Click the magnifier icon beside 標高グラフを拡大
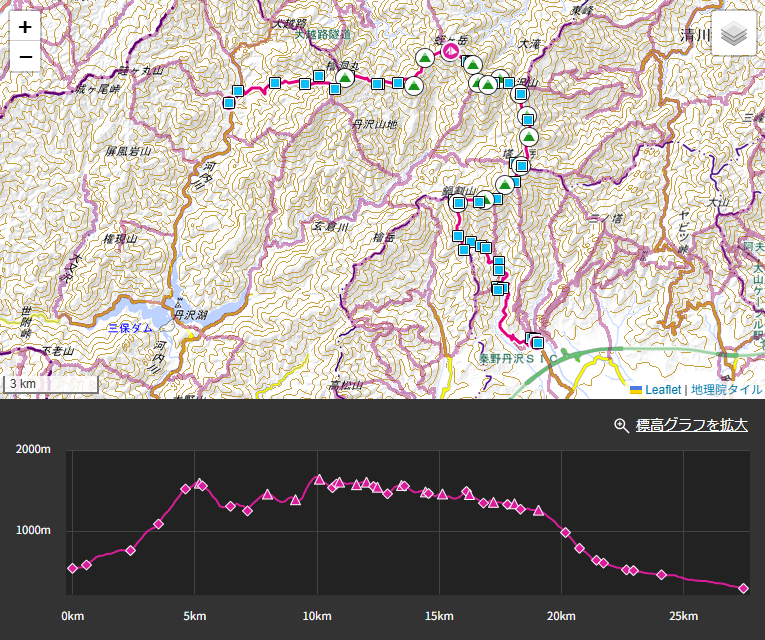Image resolution: width=765 pixels, height=640 pixels. tap(621, 425)
